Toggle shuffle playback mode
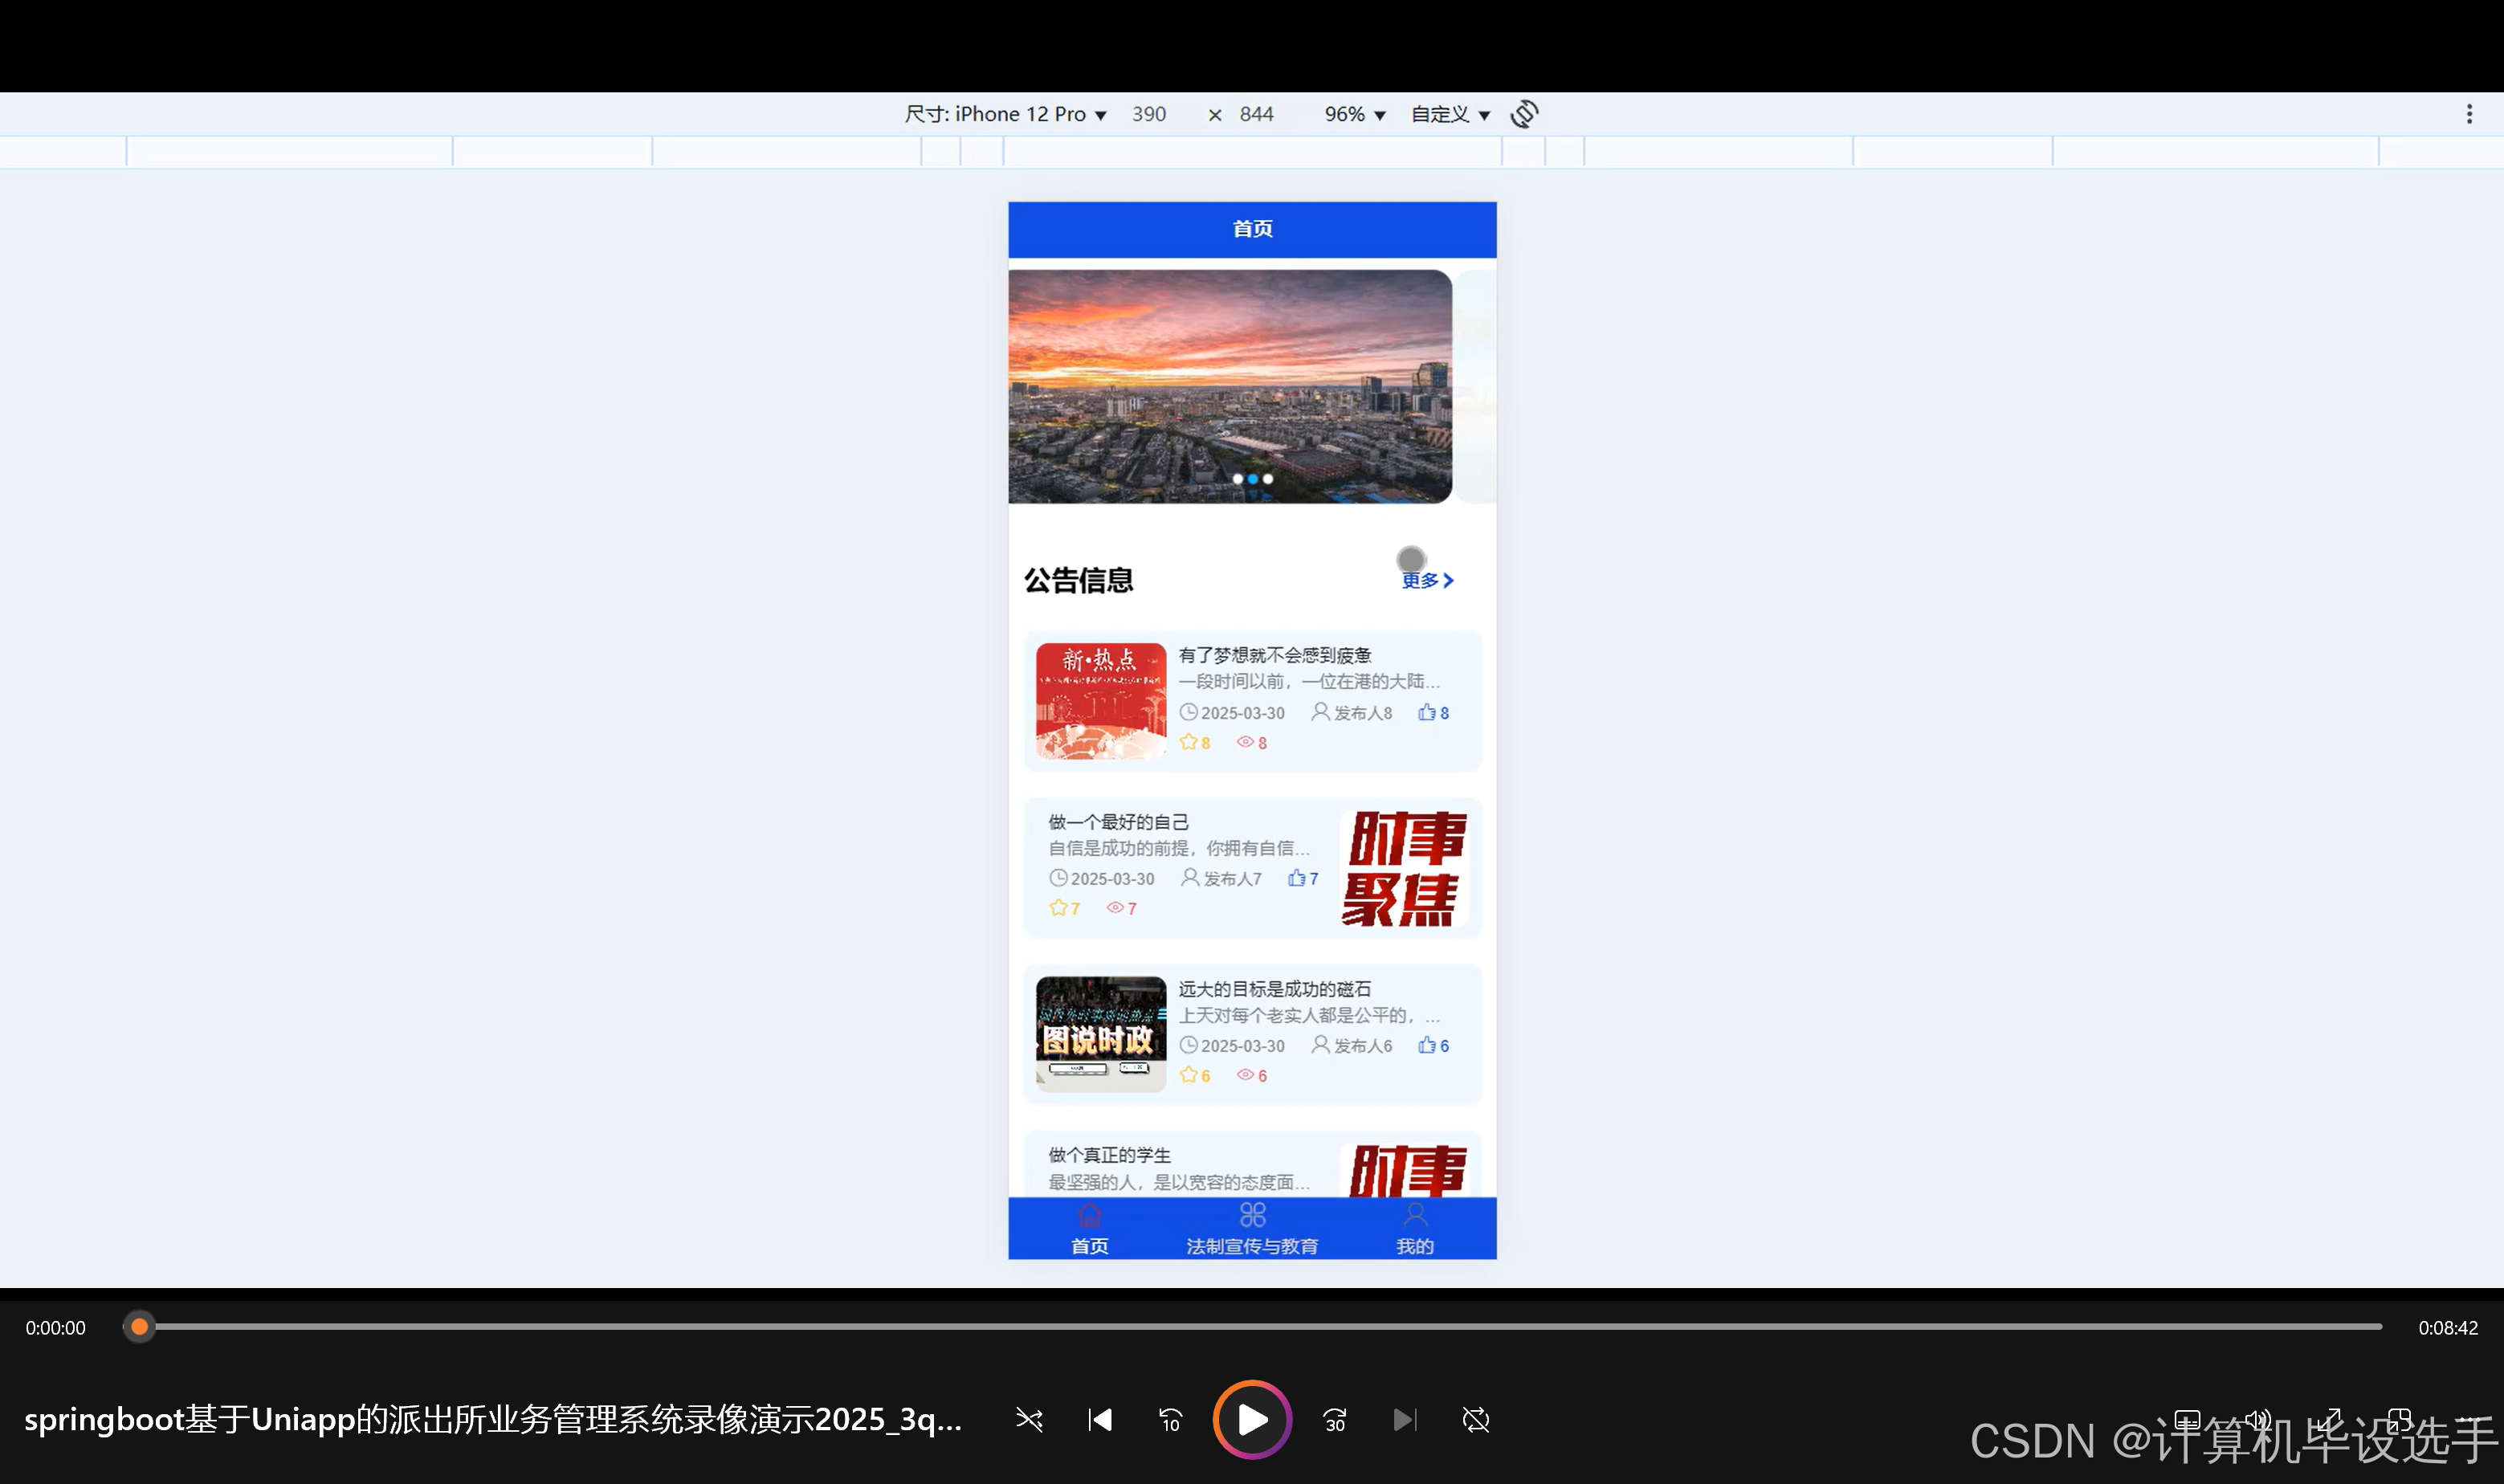2504x1484 pixels. [1029, 1419]
